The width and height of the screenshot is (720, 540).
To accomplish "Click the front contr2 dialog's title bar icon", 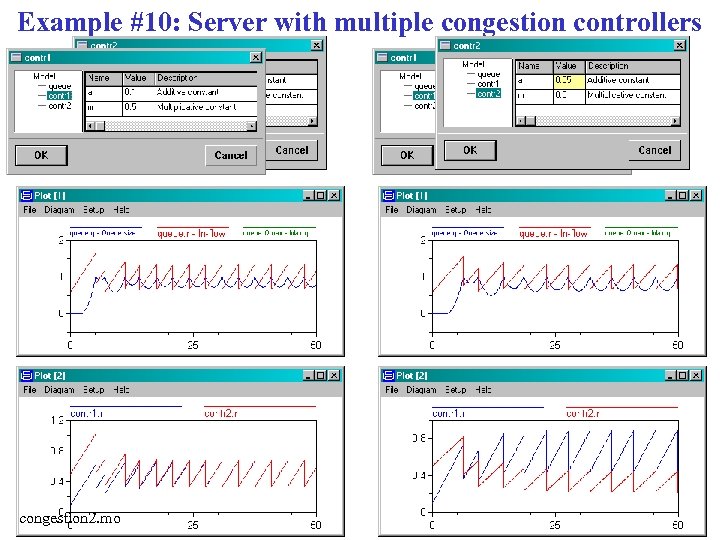I will click(445, 45).
